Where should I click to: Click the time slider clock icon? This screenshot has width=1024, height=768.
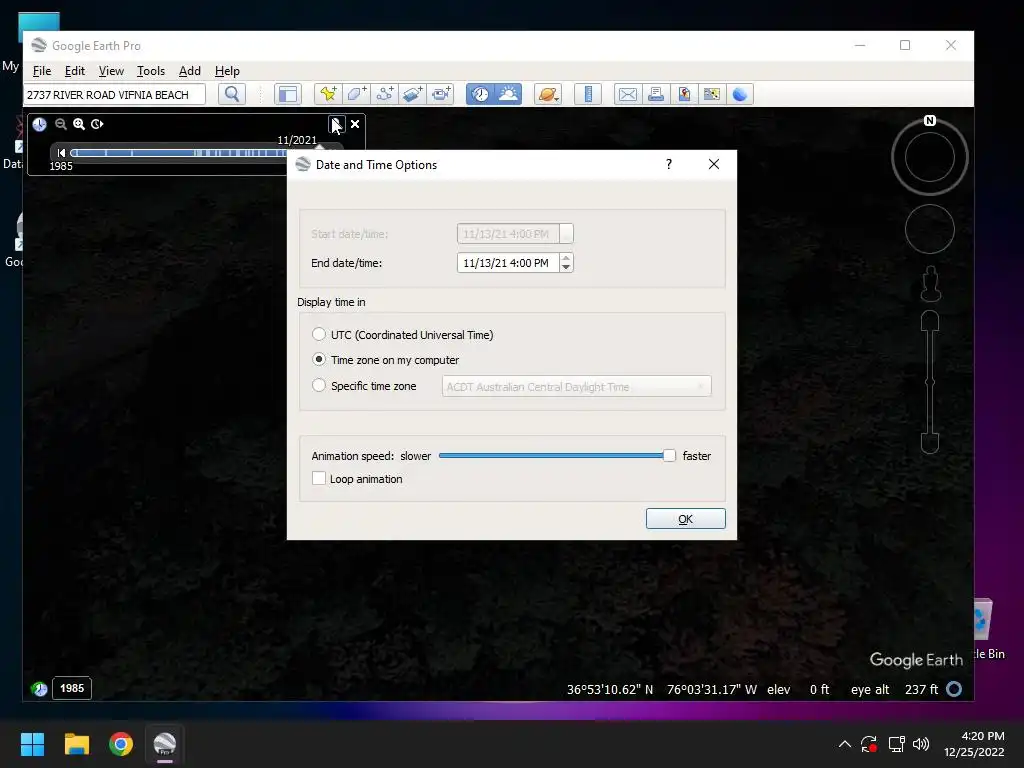pyautogui.click(x=40, y=124)
